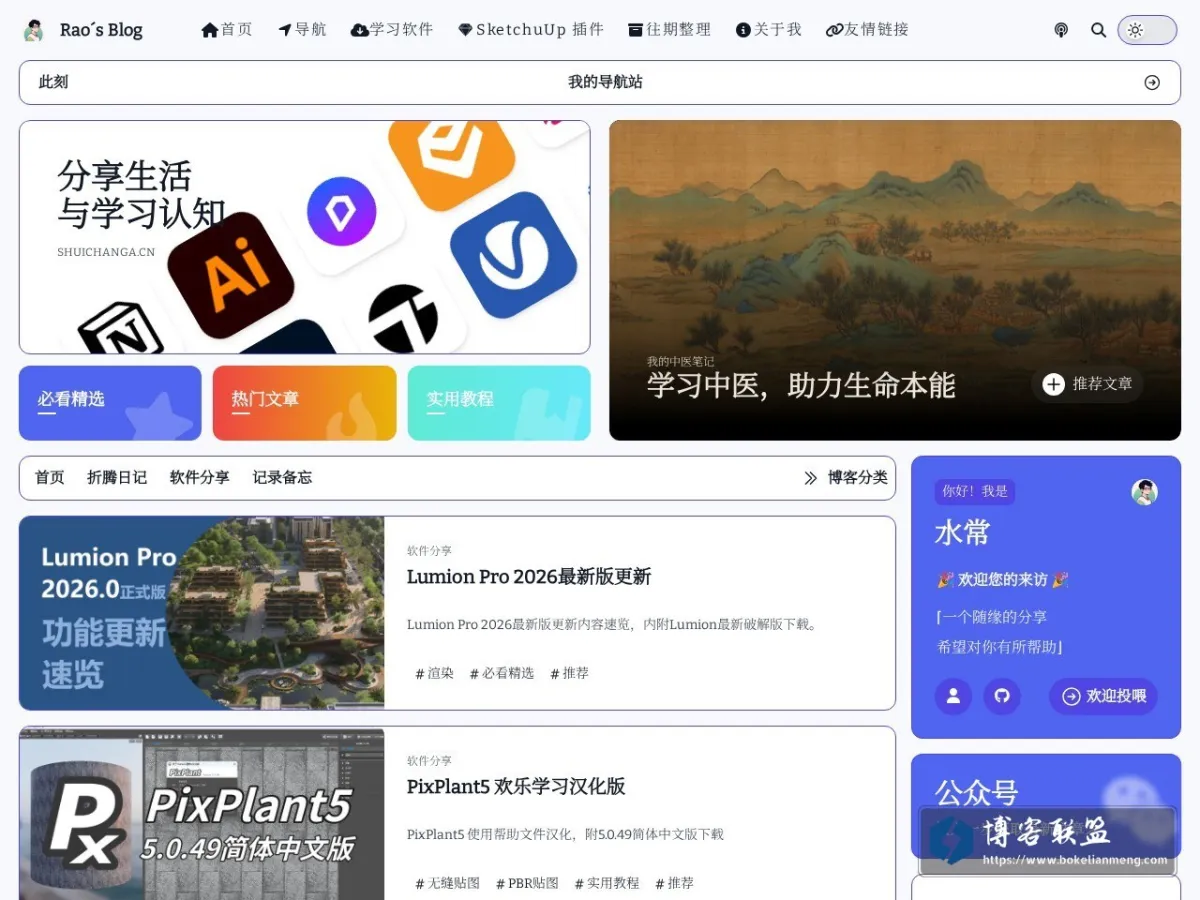Screen dimensions: 1200x900
Task: Open the 学习软件 menu item
Action: point(392,30)
